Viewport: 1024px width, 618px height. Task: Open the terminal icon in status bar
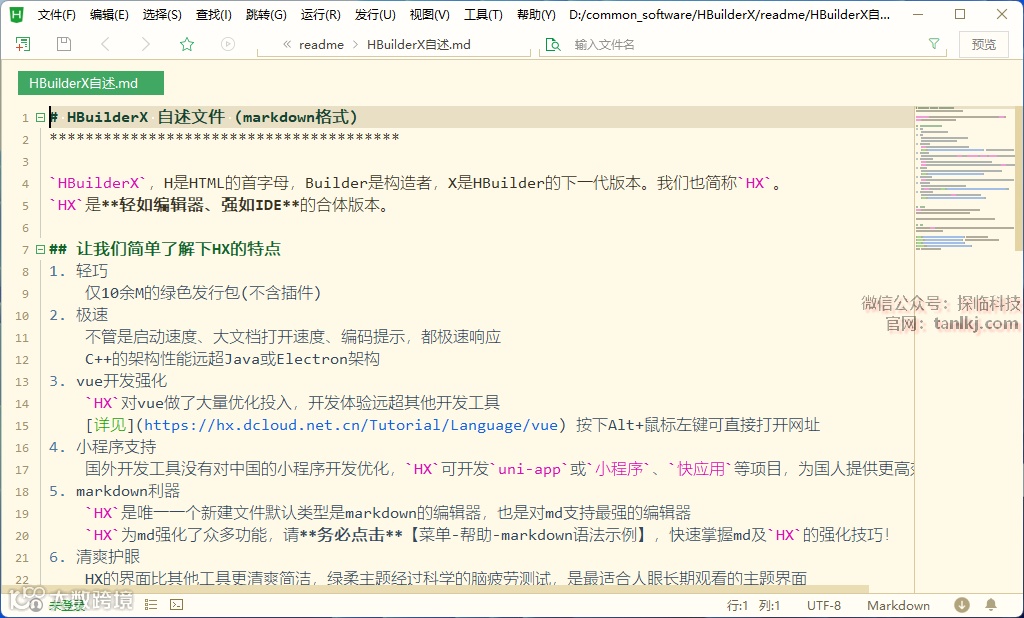177,605
